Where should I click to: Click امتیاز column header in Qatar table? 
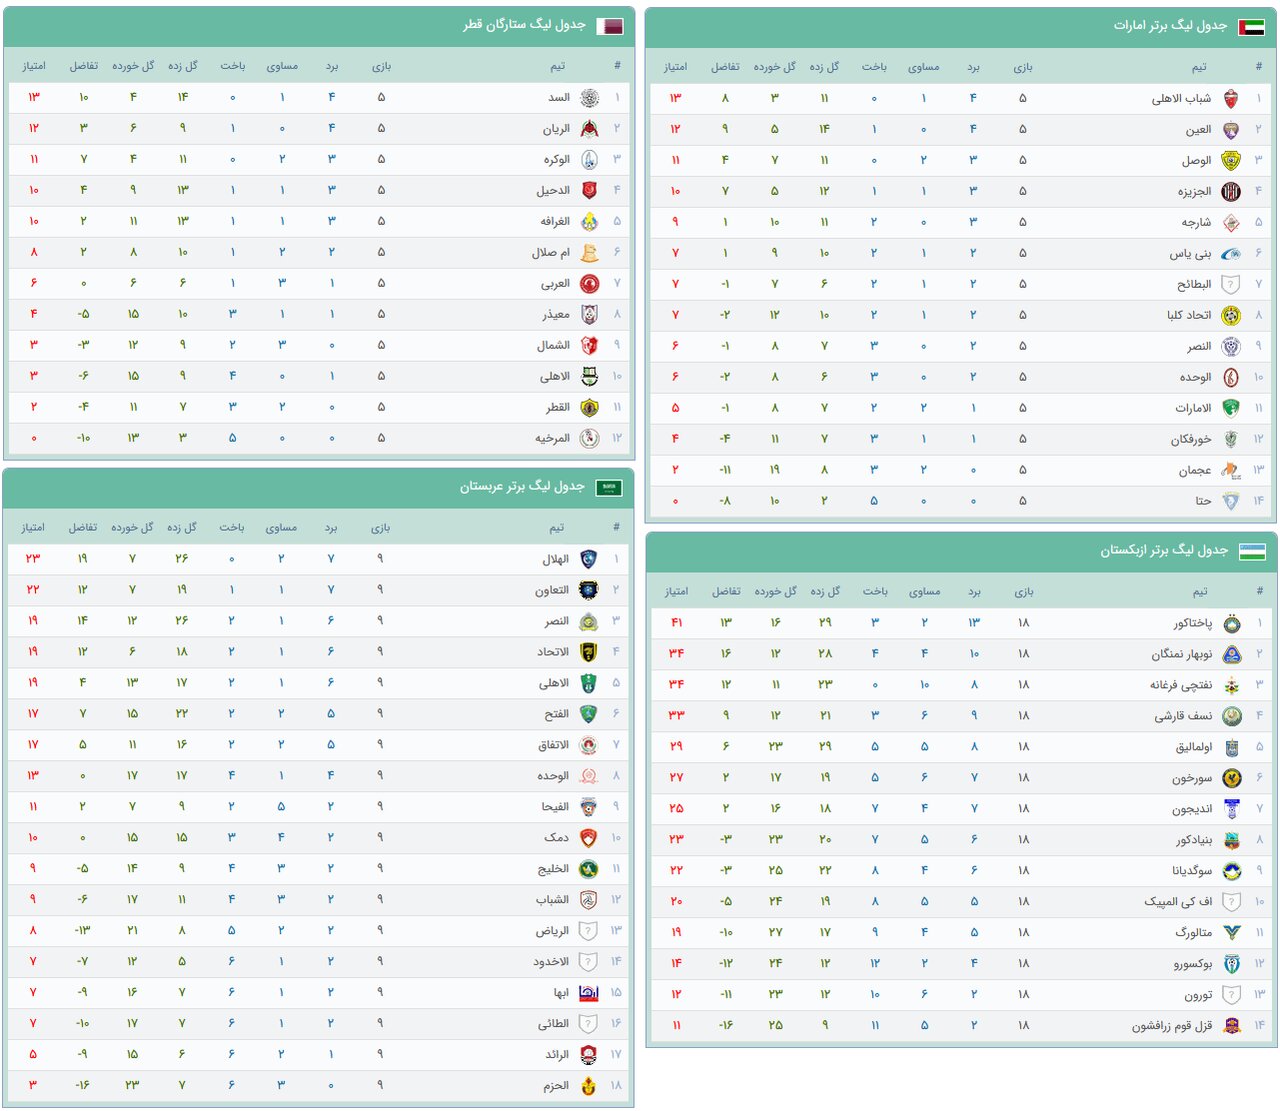(x=34, y=66)
